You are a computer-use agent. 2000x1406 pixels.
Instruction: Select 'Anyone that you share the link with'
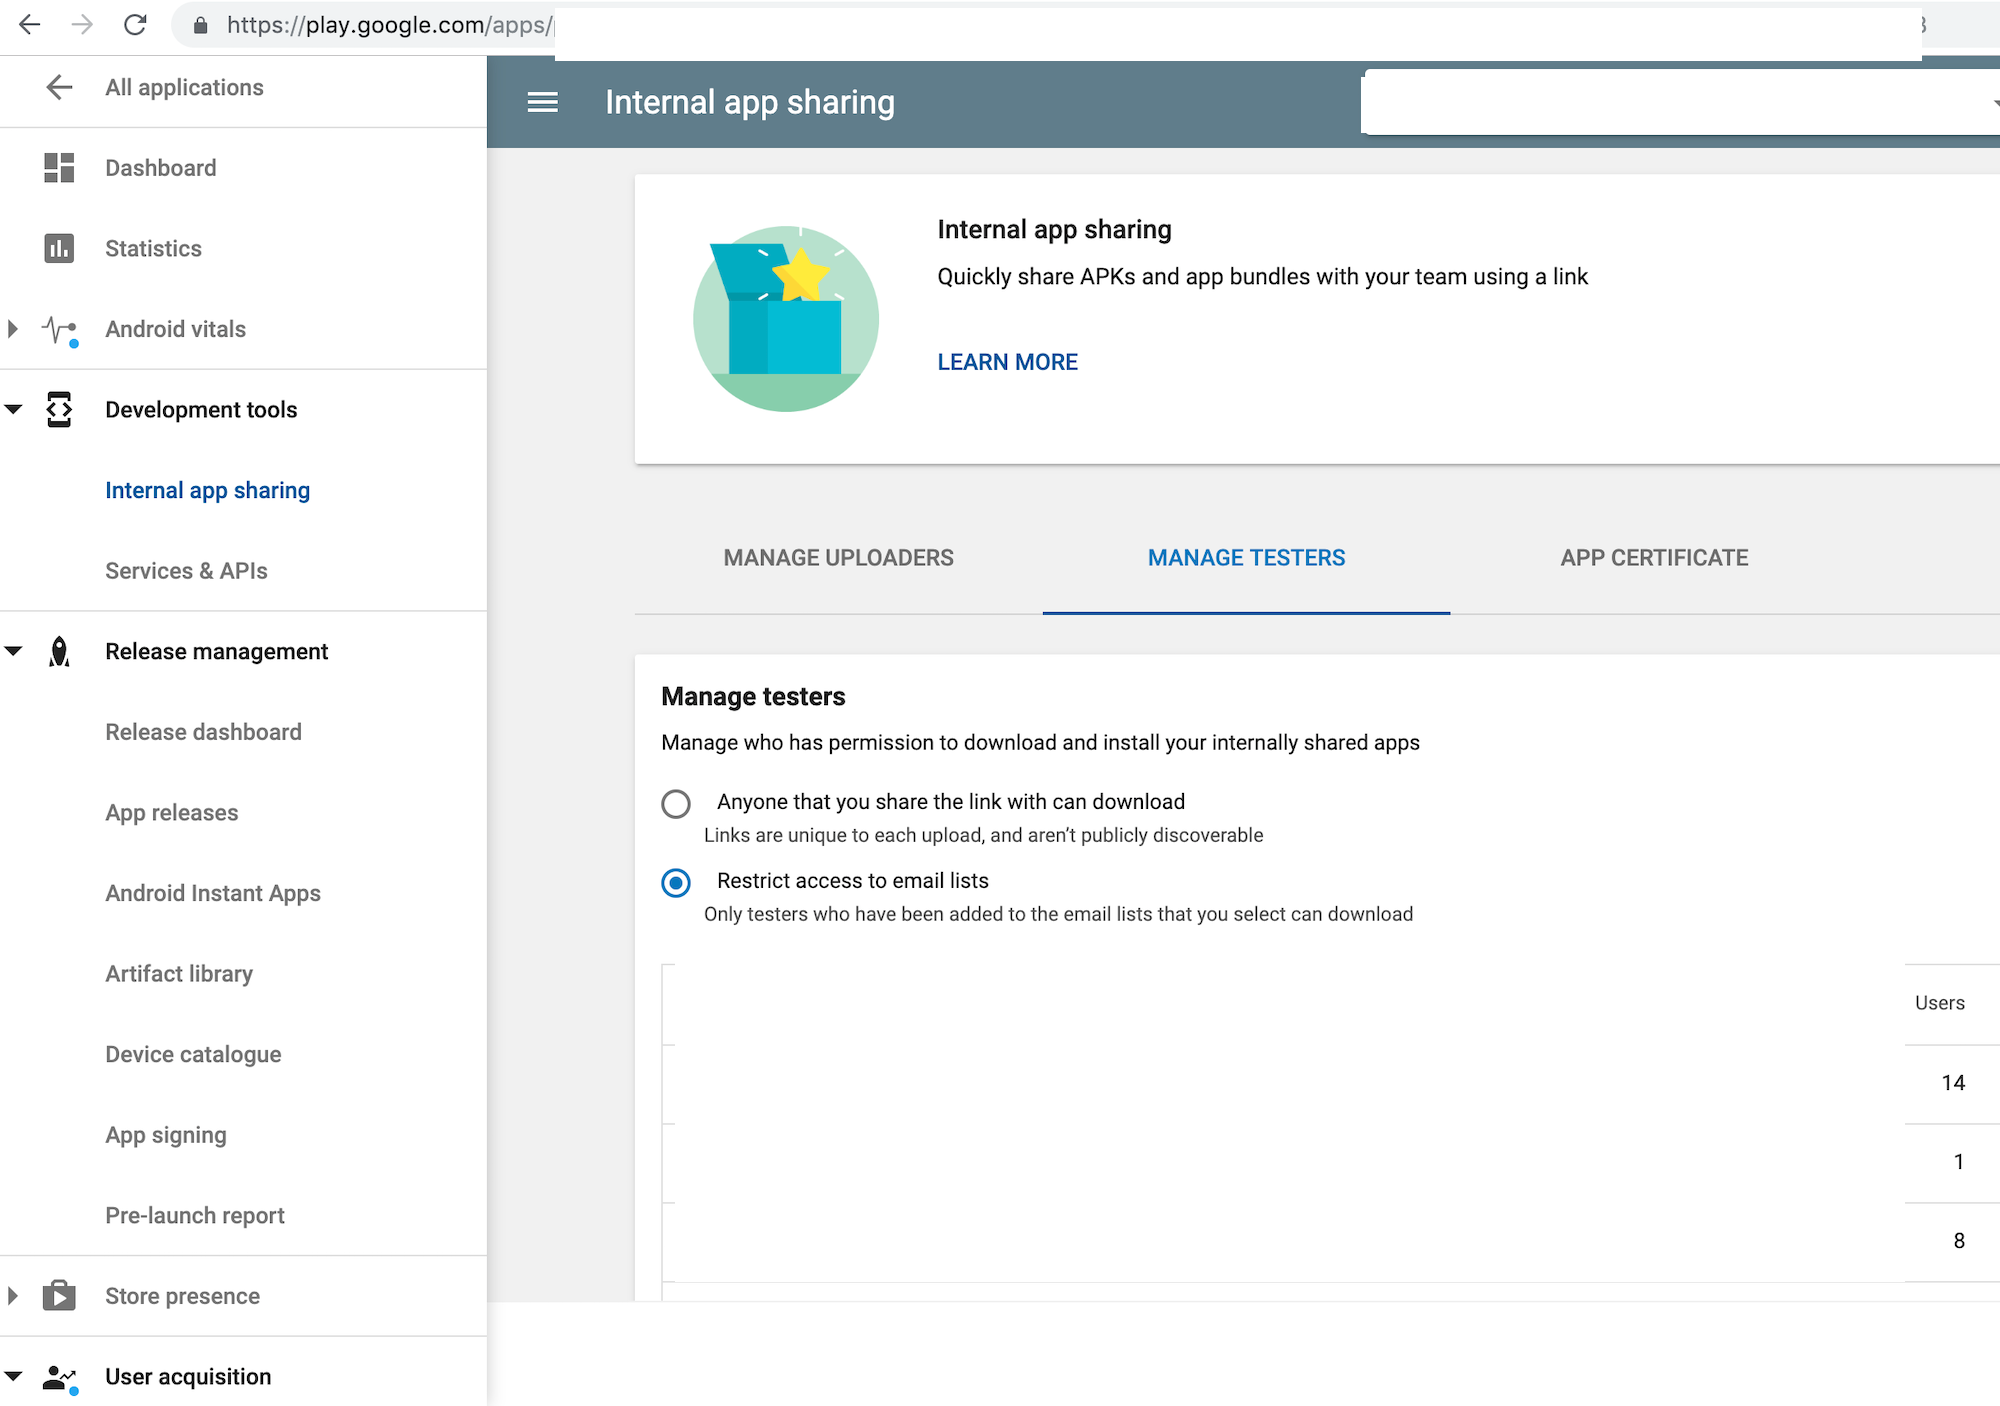point(676,803)
